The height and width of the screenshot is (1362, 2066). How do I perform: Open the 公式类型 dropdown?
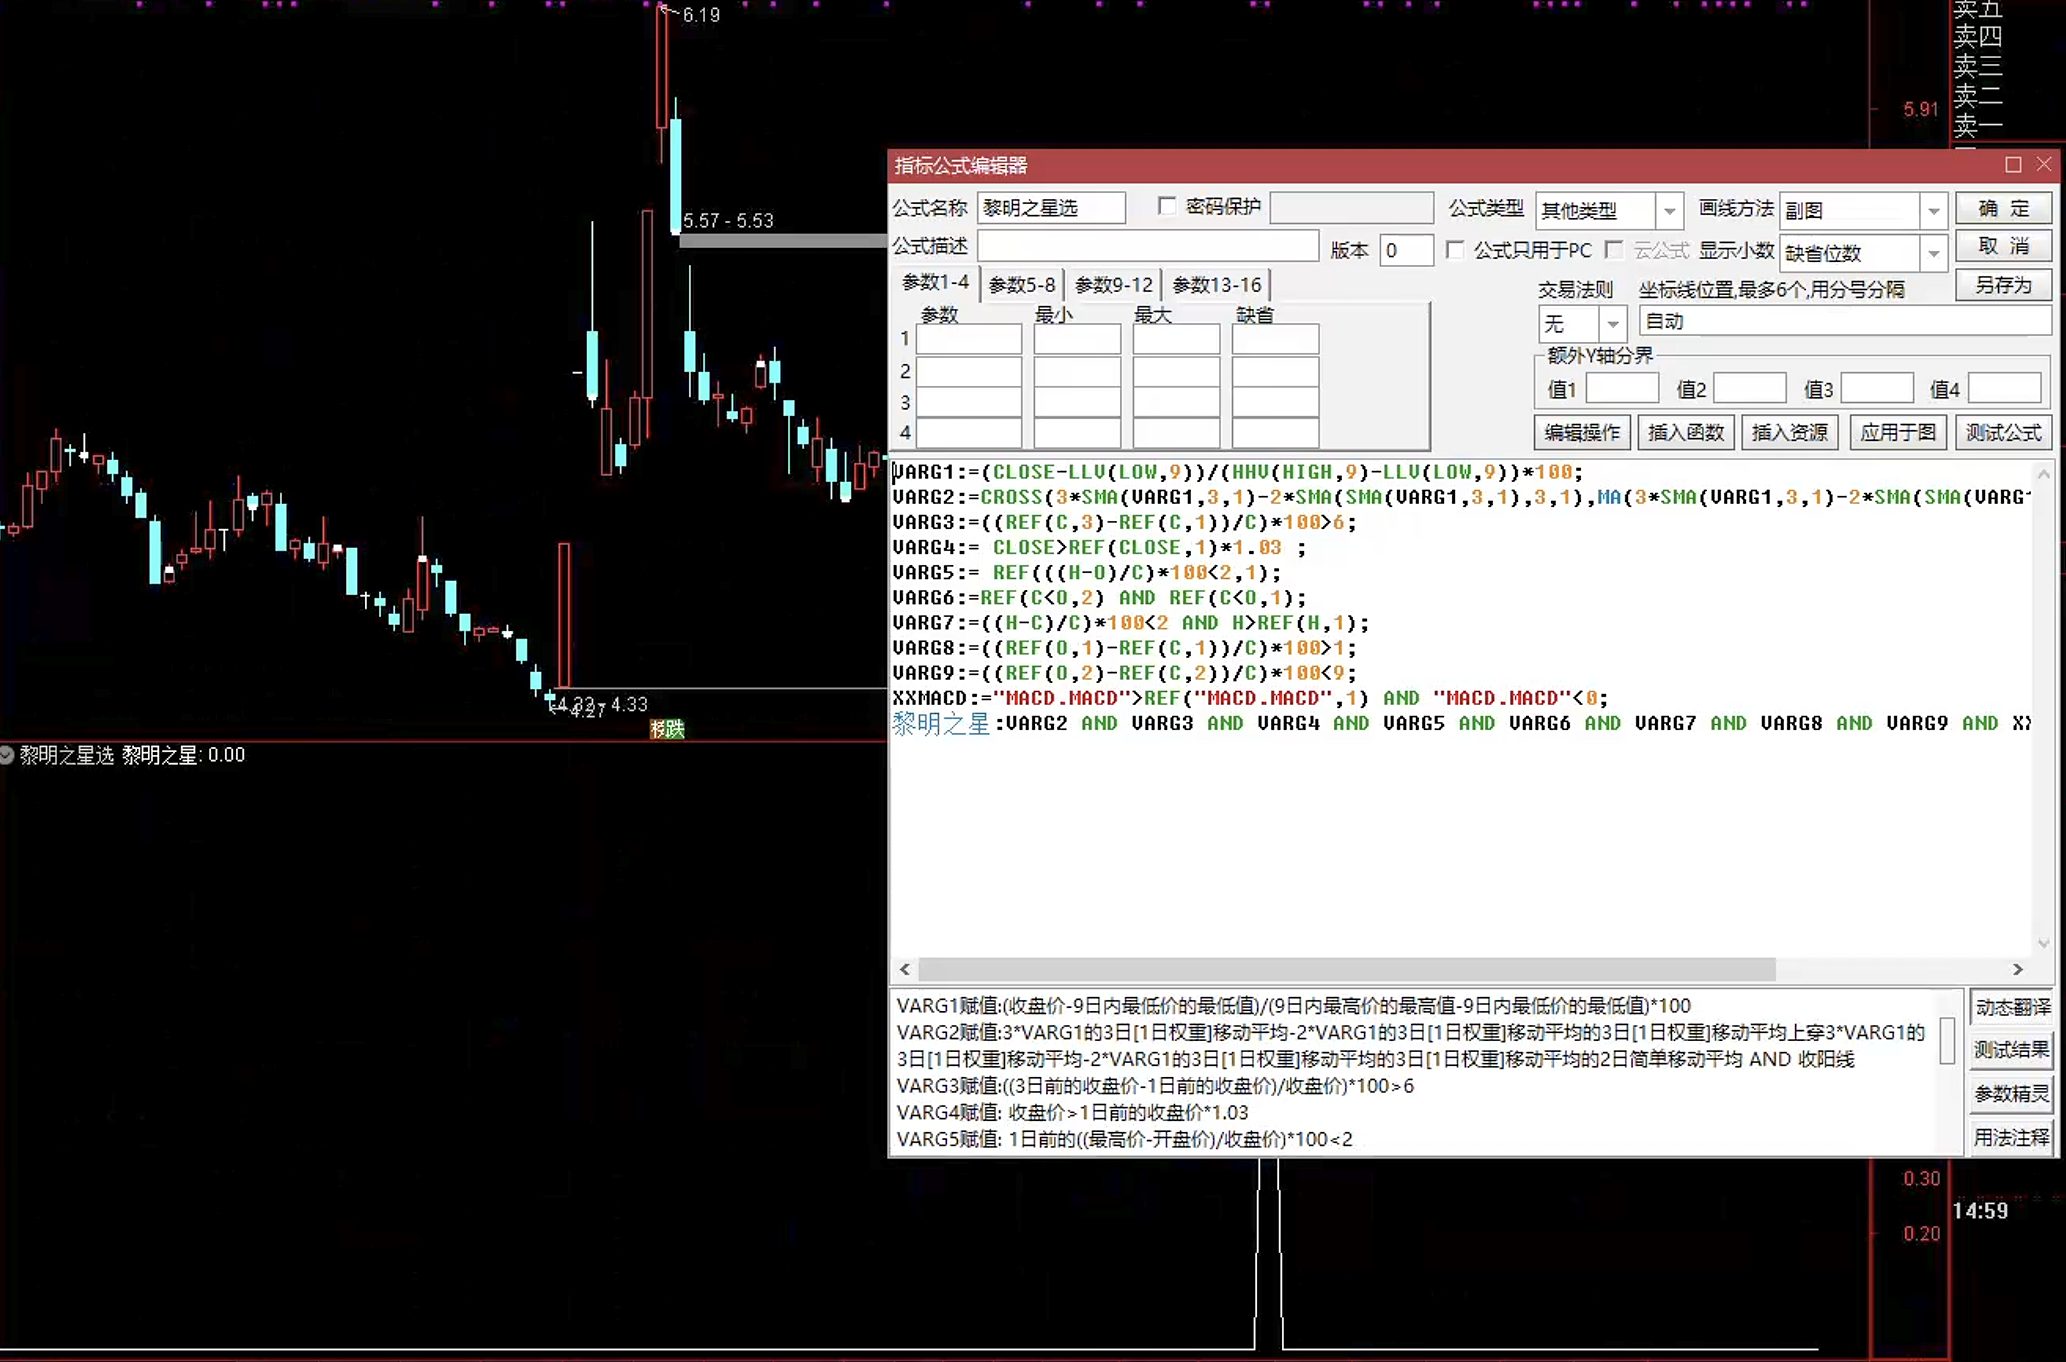click(1668, 210)
